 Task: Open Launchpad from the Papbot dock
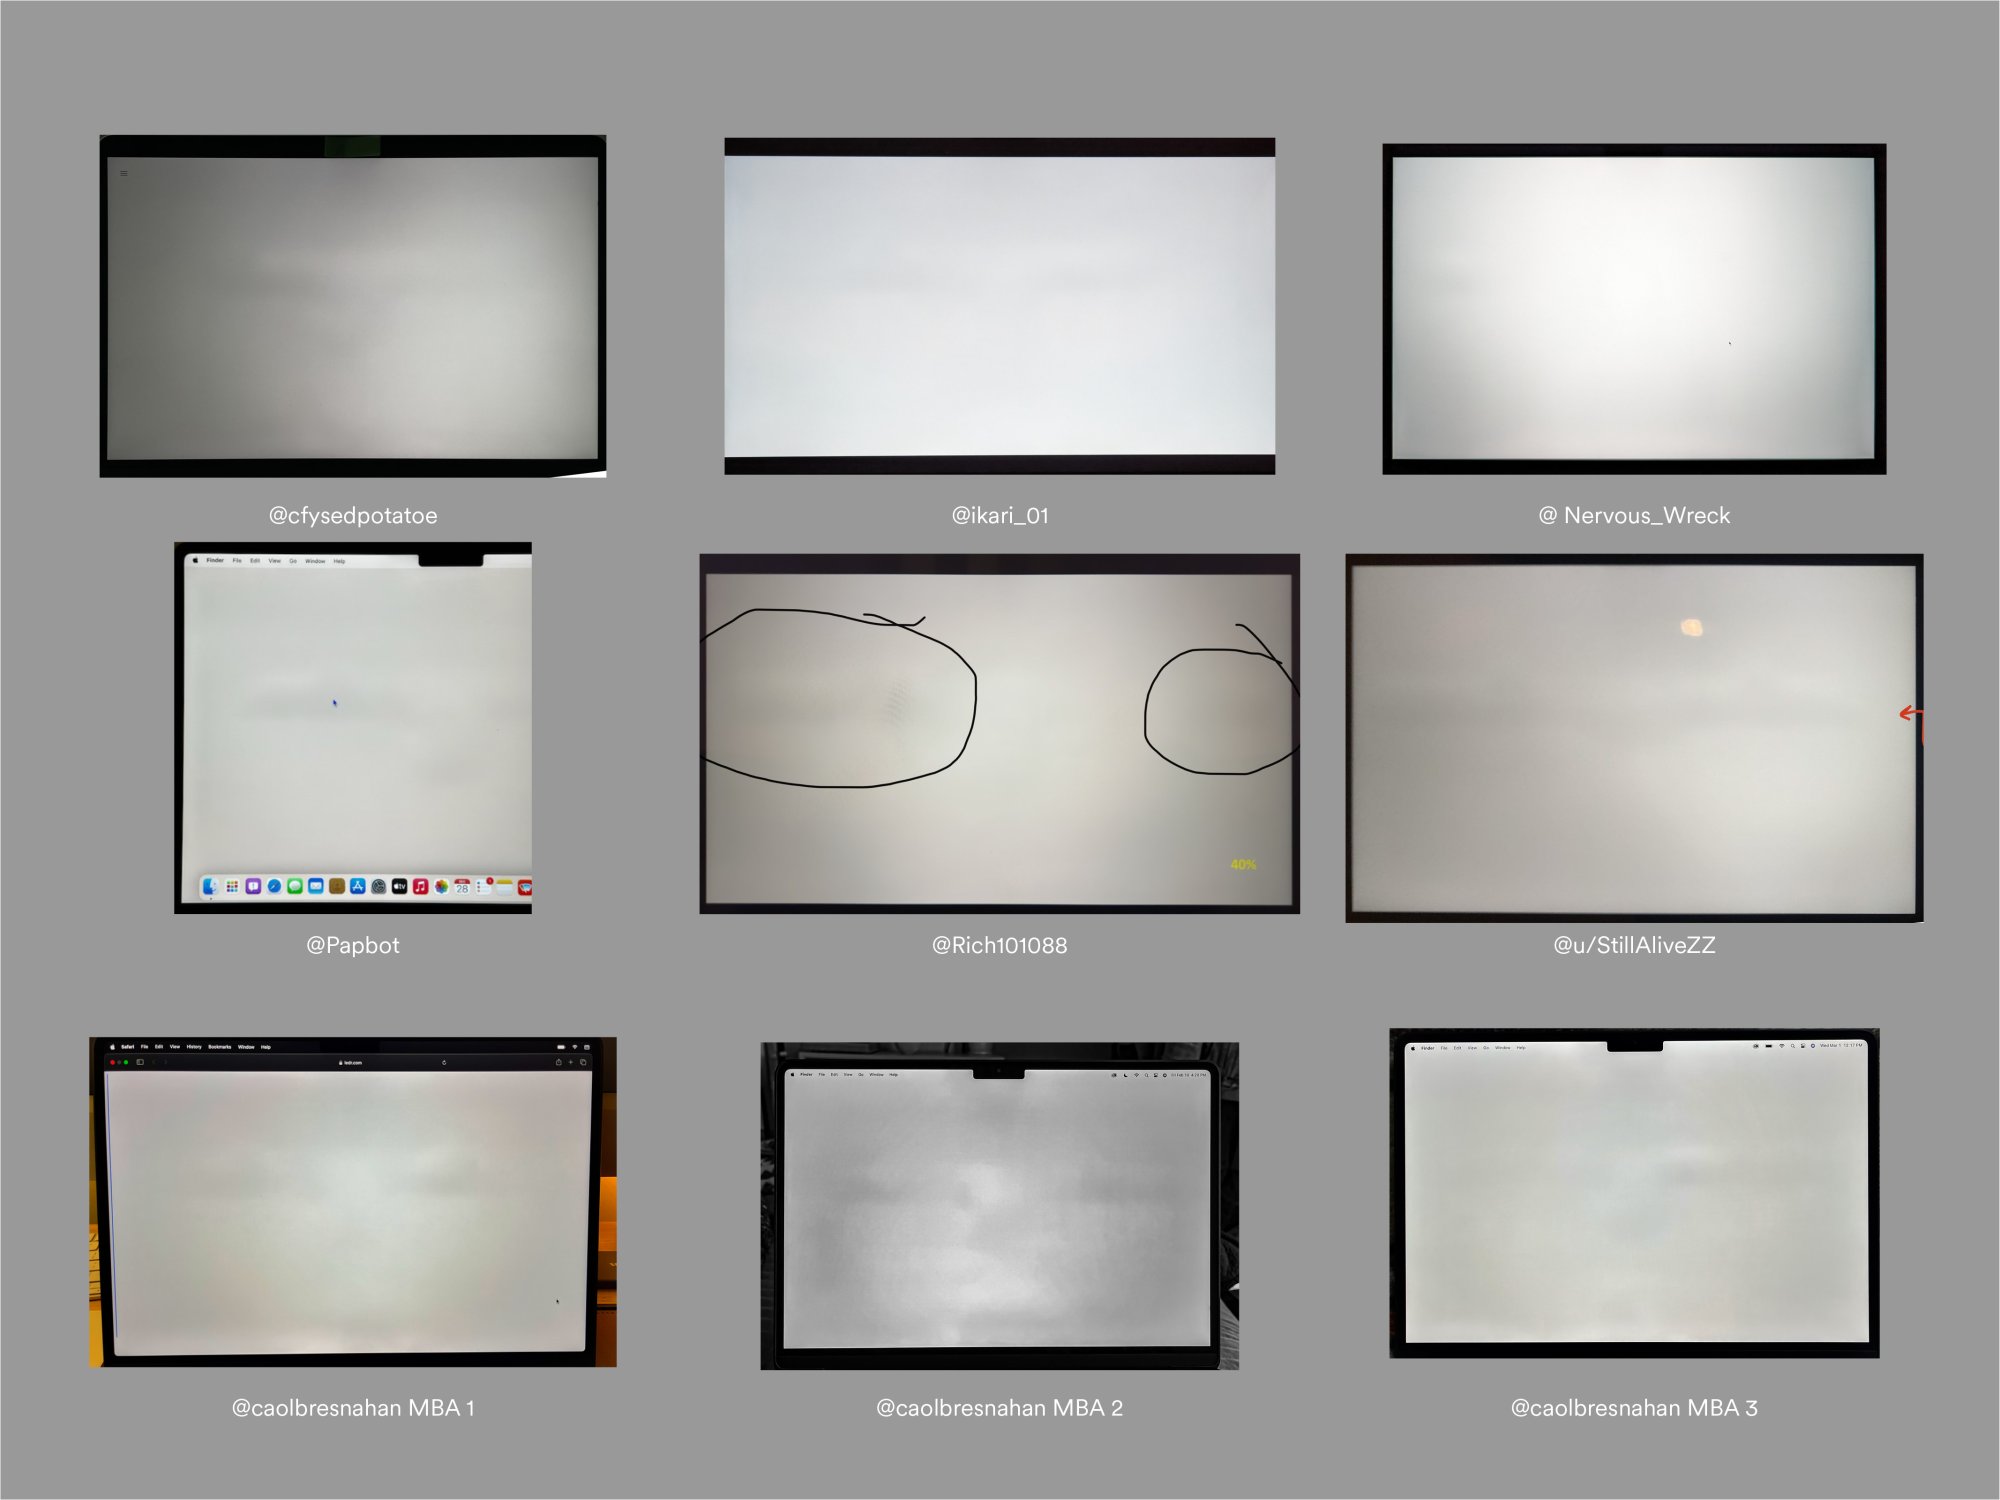tap(232, 886)
